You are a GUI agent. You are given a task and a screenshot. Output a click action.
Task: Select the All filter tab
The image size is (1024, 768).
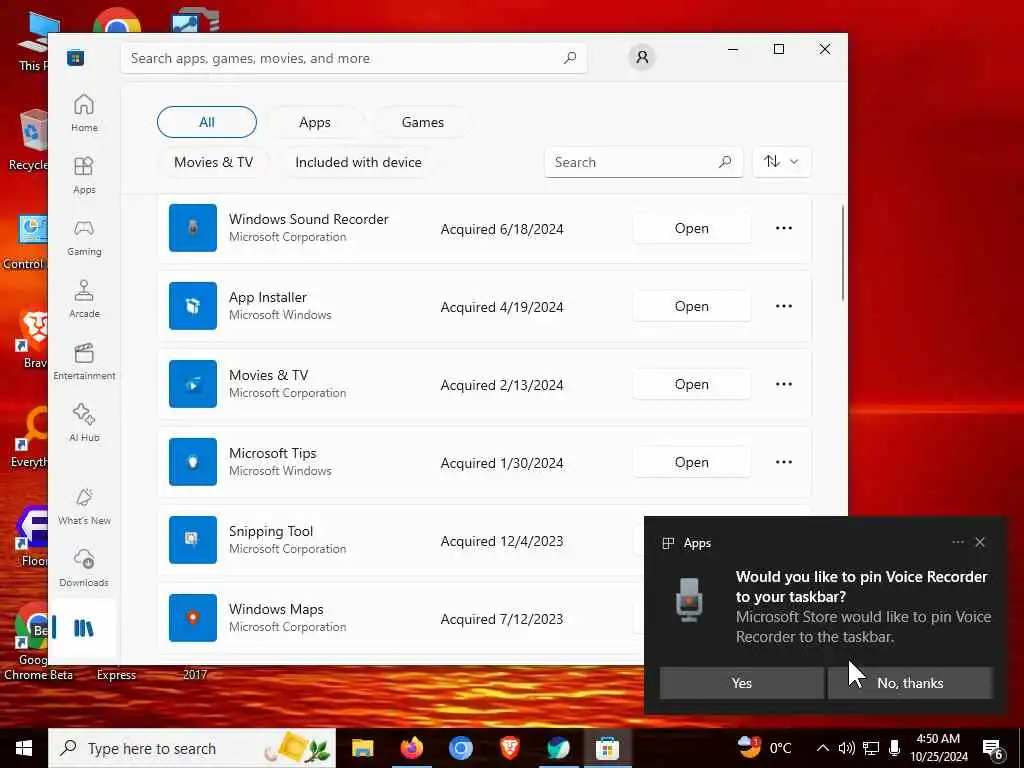[207, 122]
